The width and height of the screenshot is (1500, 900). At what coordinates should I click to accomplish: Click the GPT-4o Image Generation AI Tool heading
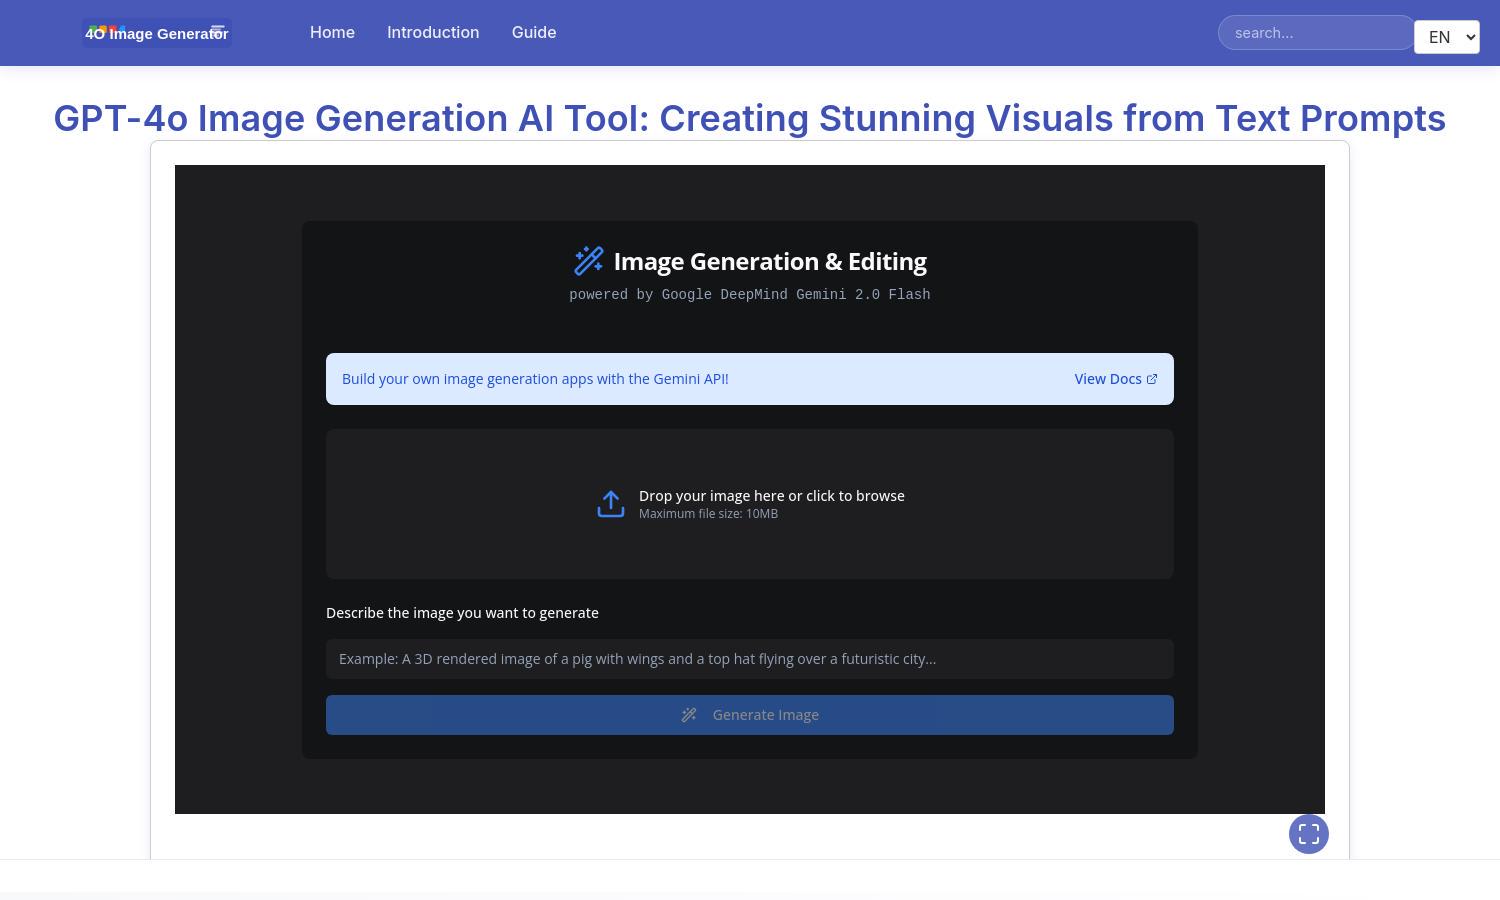pyautogui.click(x=750, y=118)
